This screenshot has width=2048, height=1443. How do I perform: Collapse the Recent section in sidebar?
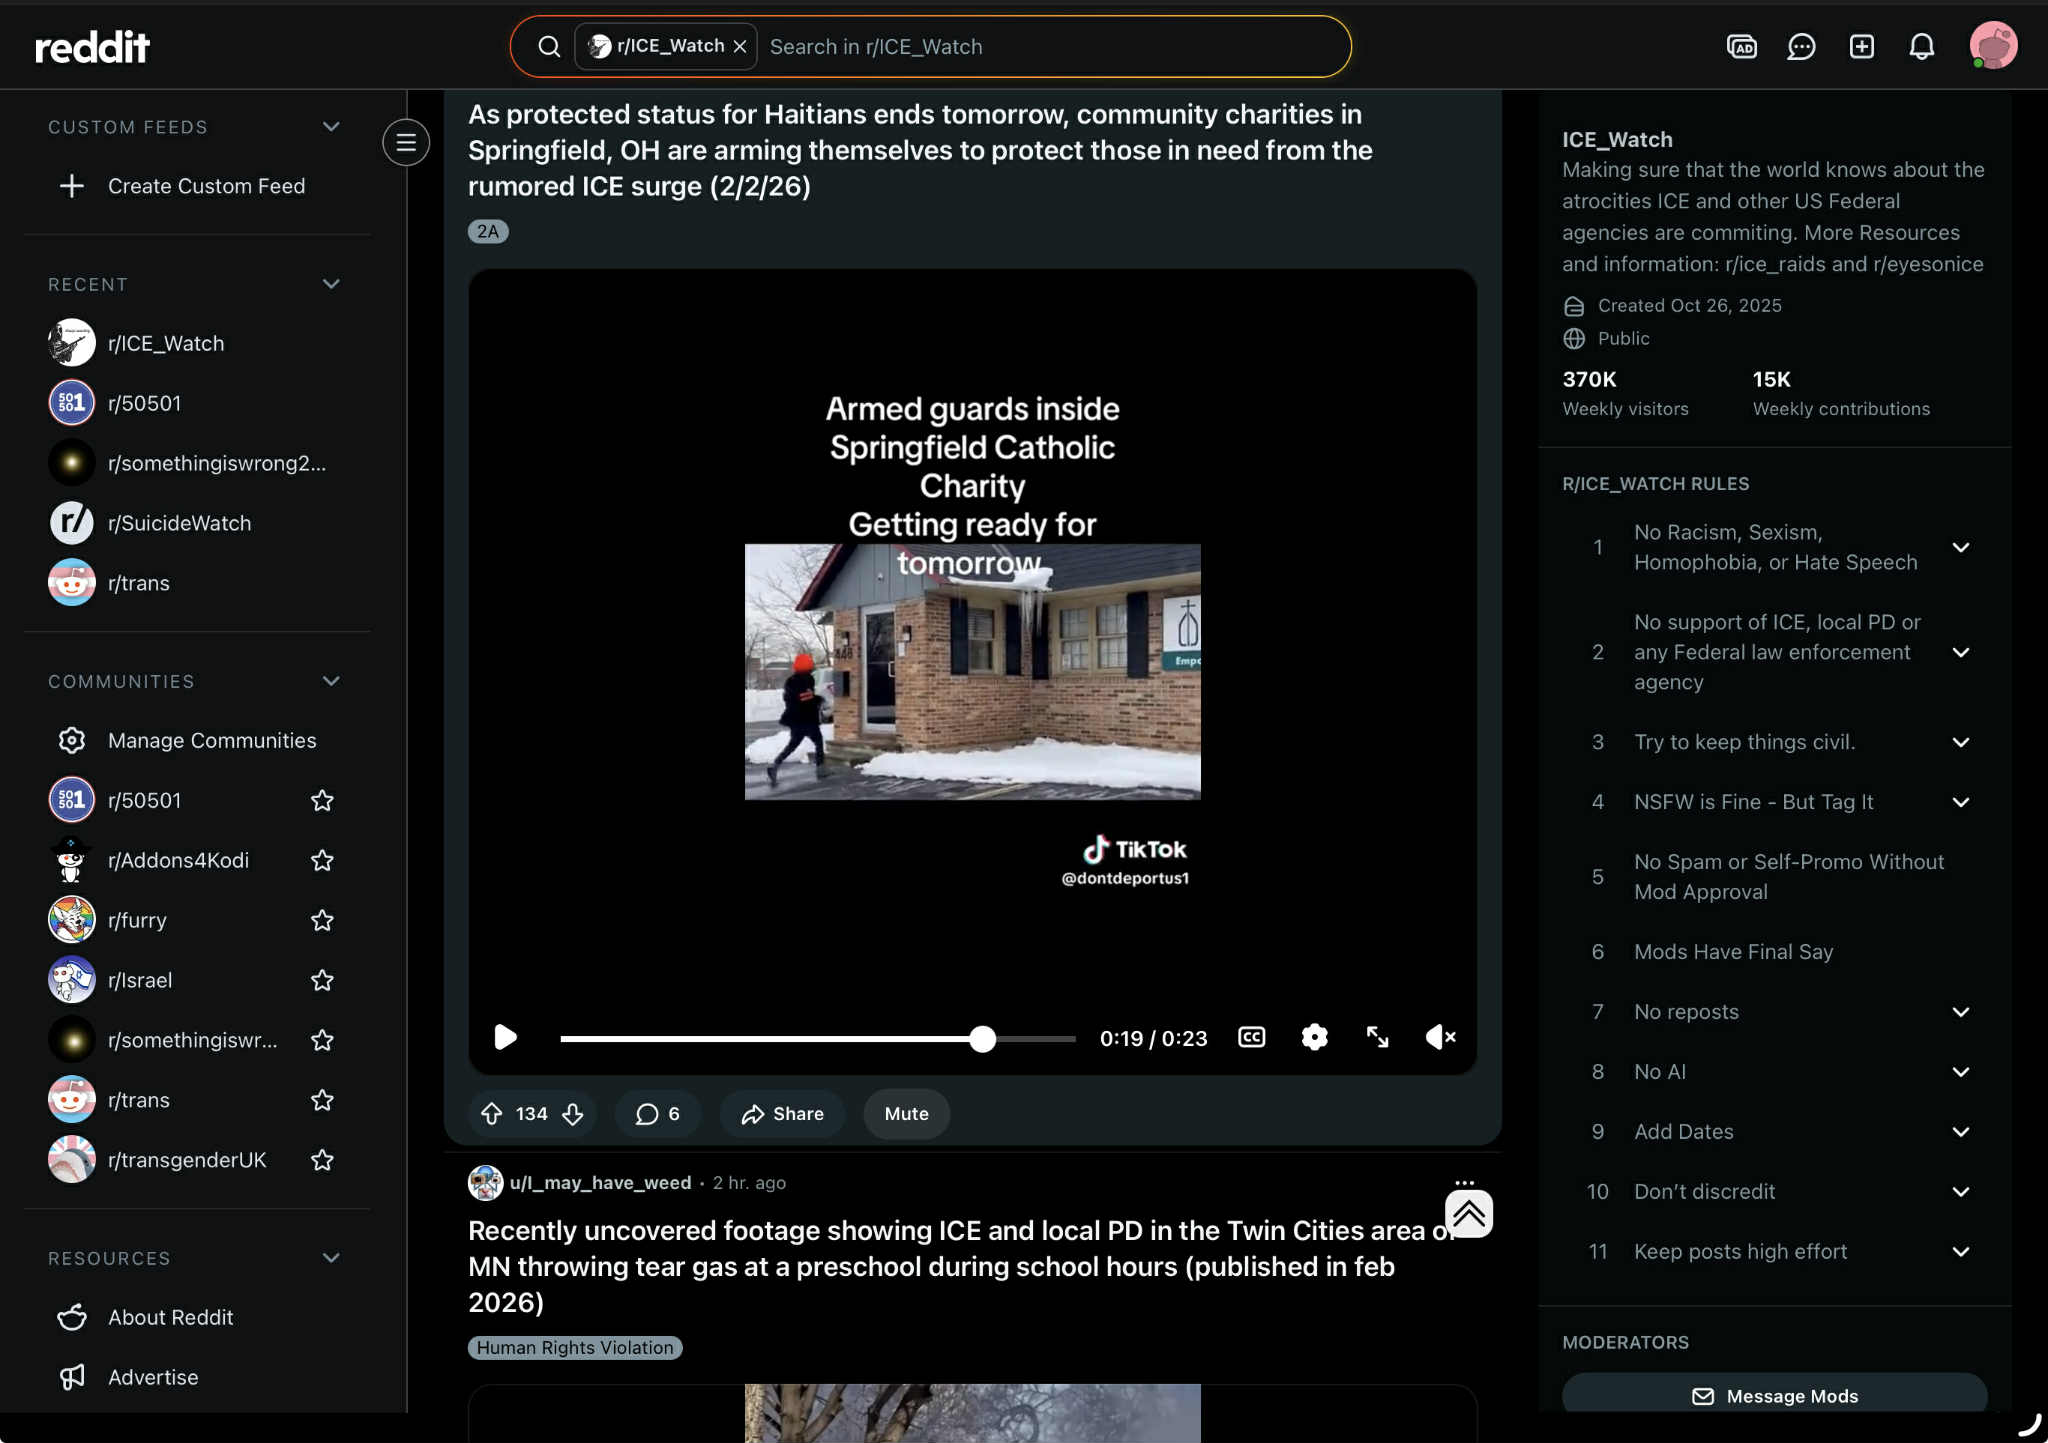click(x=331, y=284)
